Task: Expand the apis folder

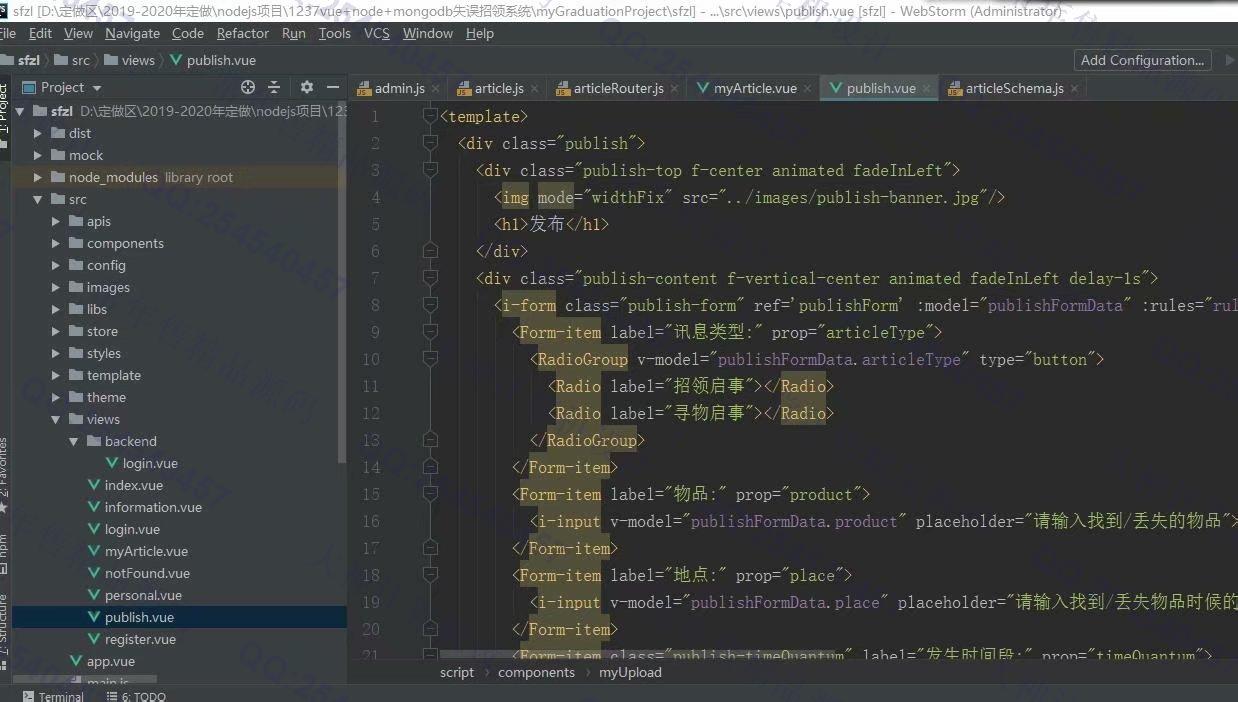Action: [x=56, y=221]
